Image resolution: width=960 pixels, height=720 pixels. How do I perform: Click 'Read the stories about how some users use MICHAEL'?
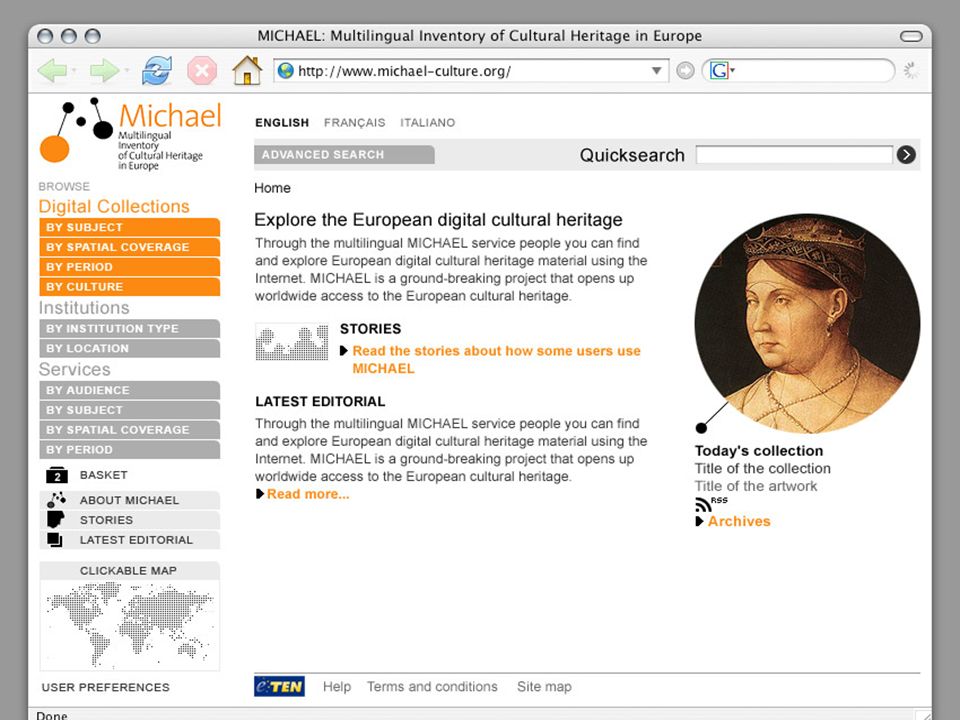(497, 359)
